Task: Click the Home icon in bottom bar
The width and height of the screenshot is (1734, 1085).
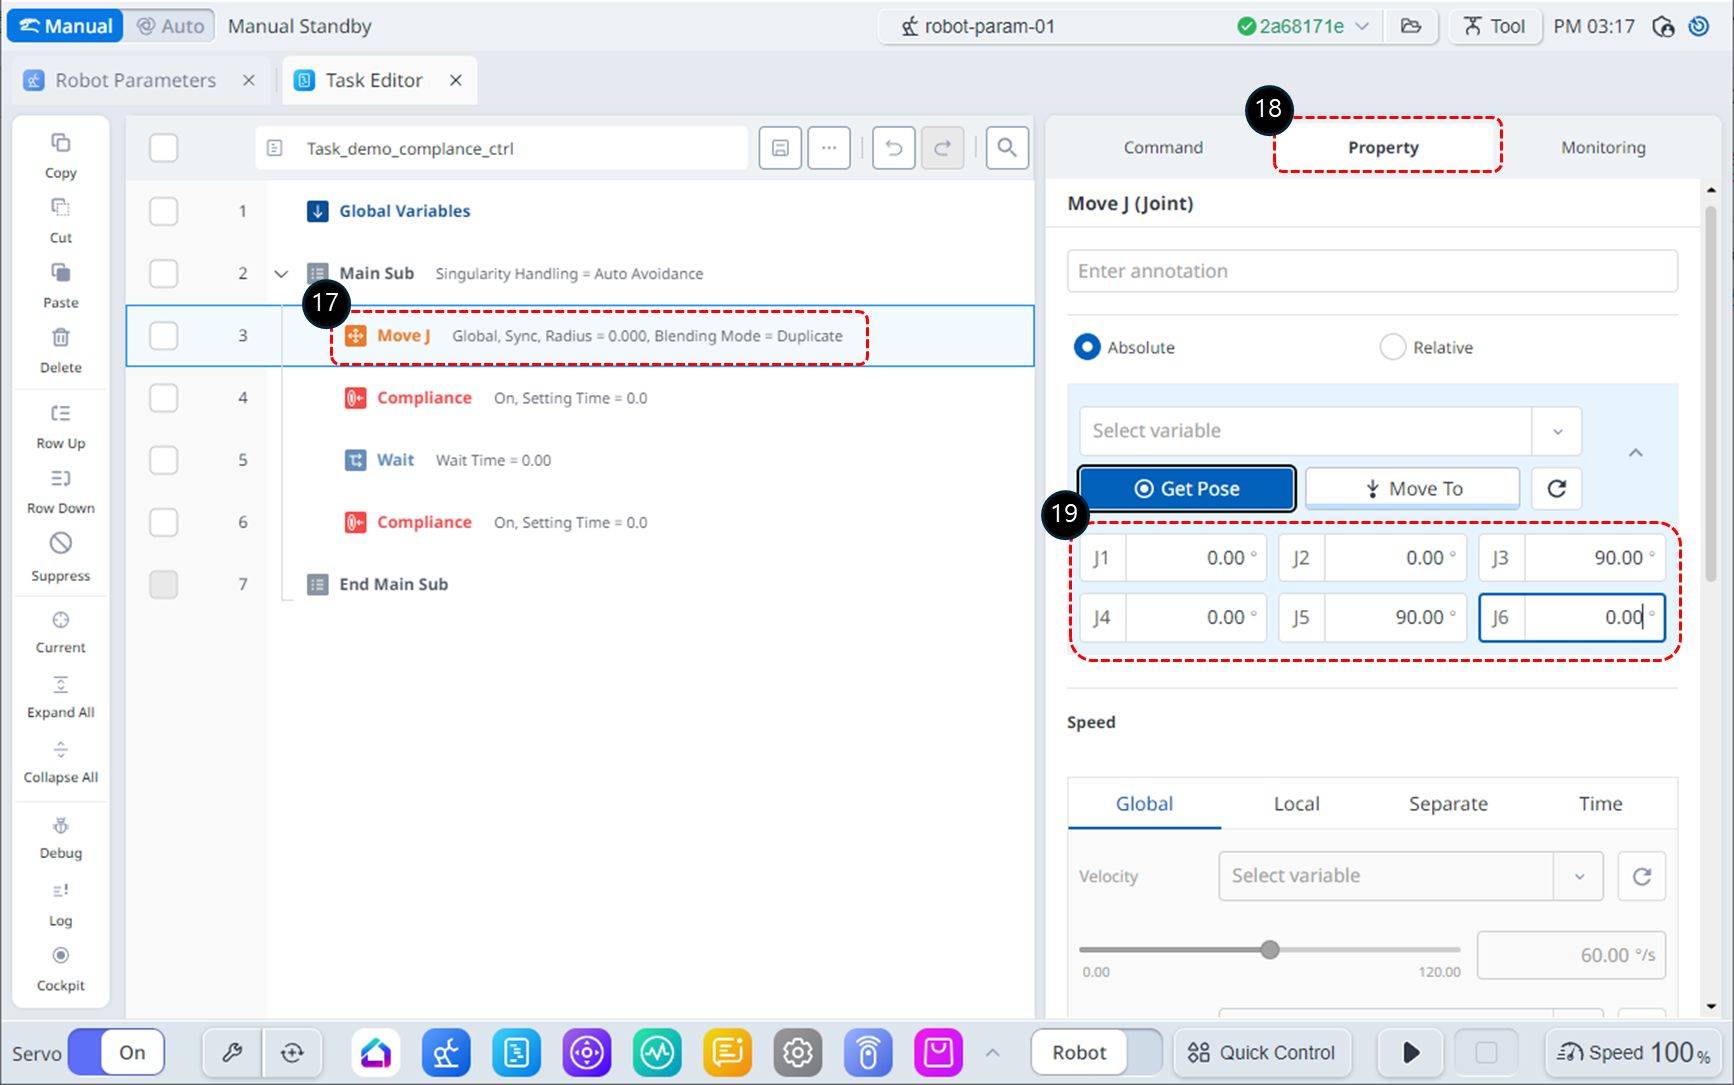Action: click(x=376, y=1052)
